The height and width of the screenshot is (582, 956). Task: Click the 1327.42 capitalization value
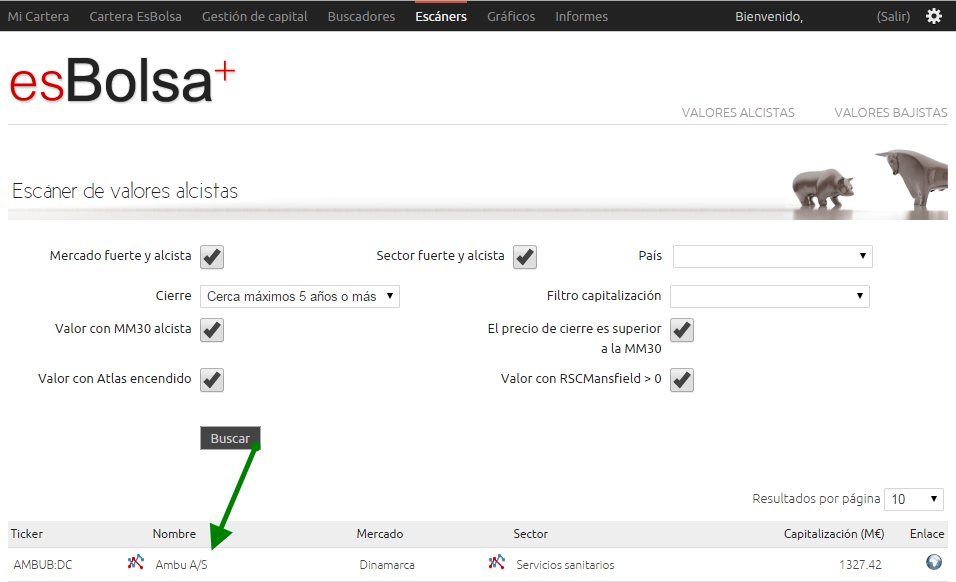[860, 565]
